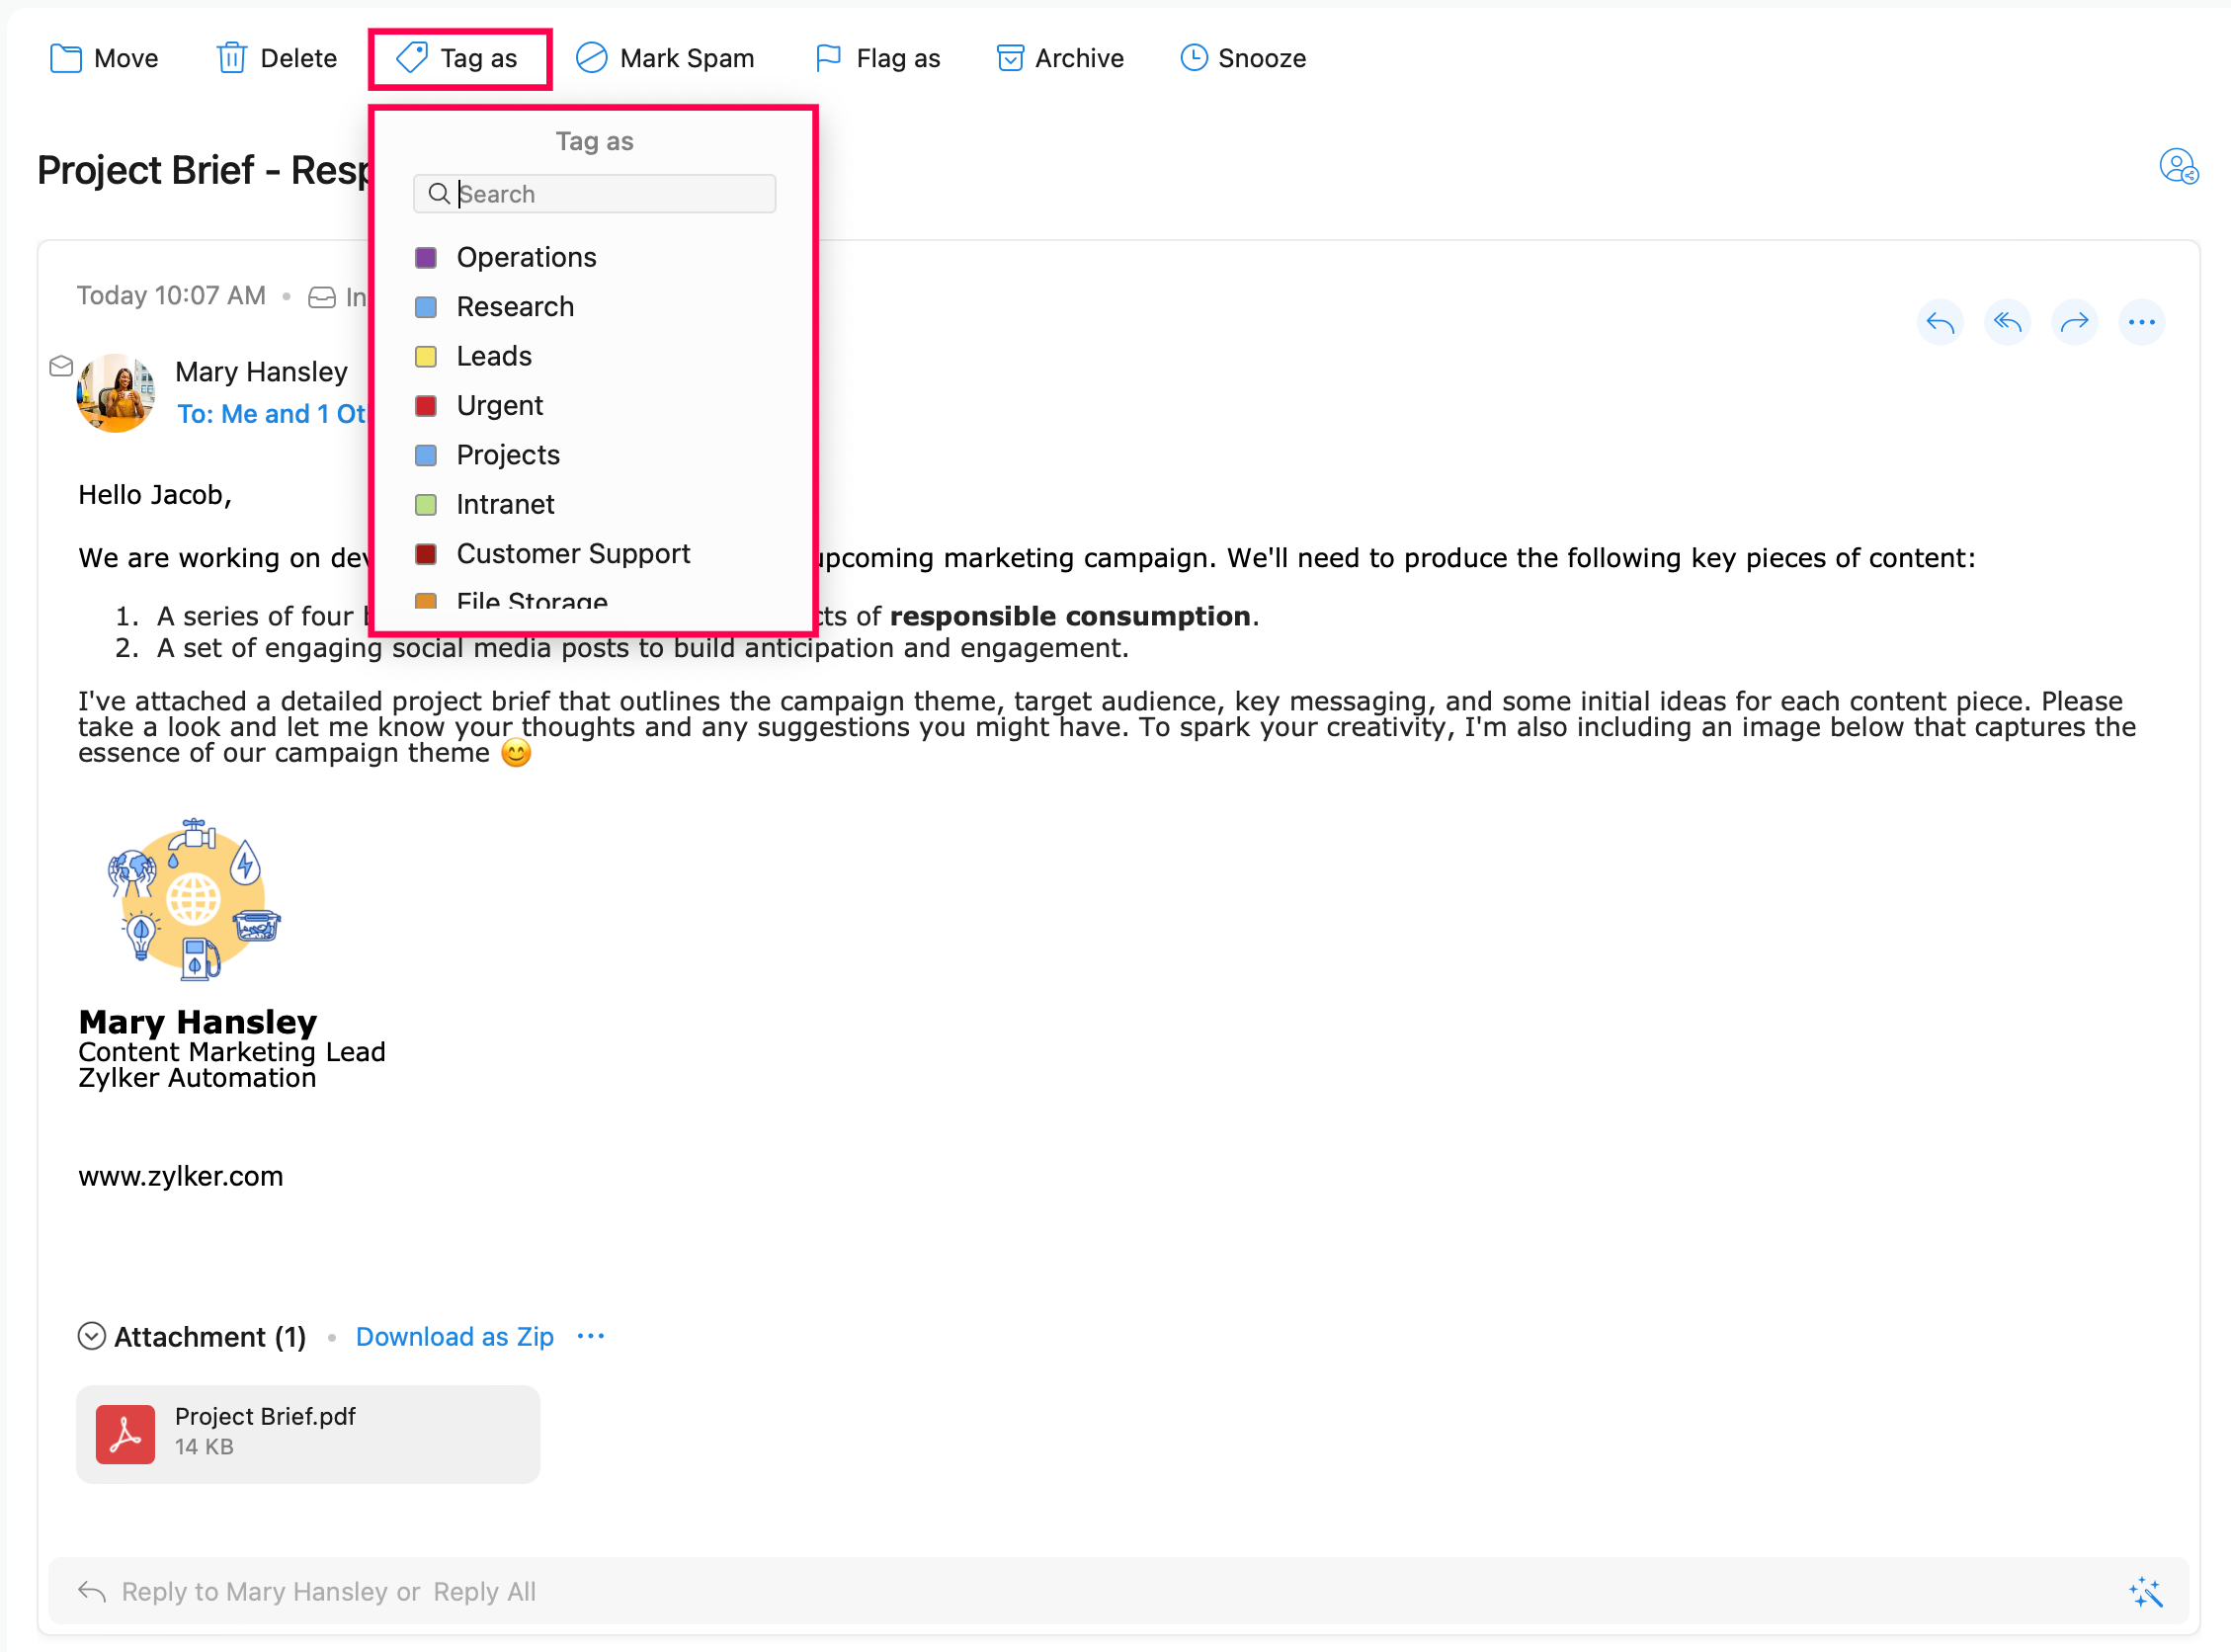2231x1652 pixels.
Task: Click the purple Operations color swatch
Action: point(425,257)
